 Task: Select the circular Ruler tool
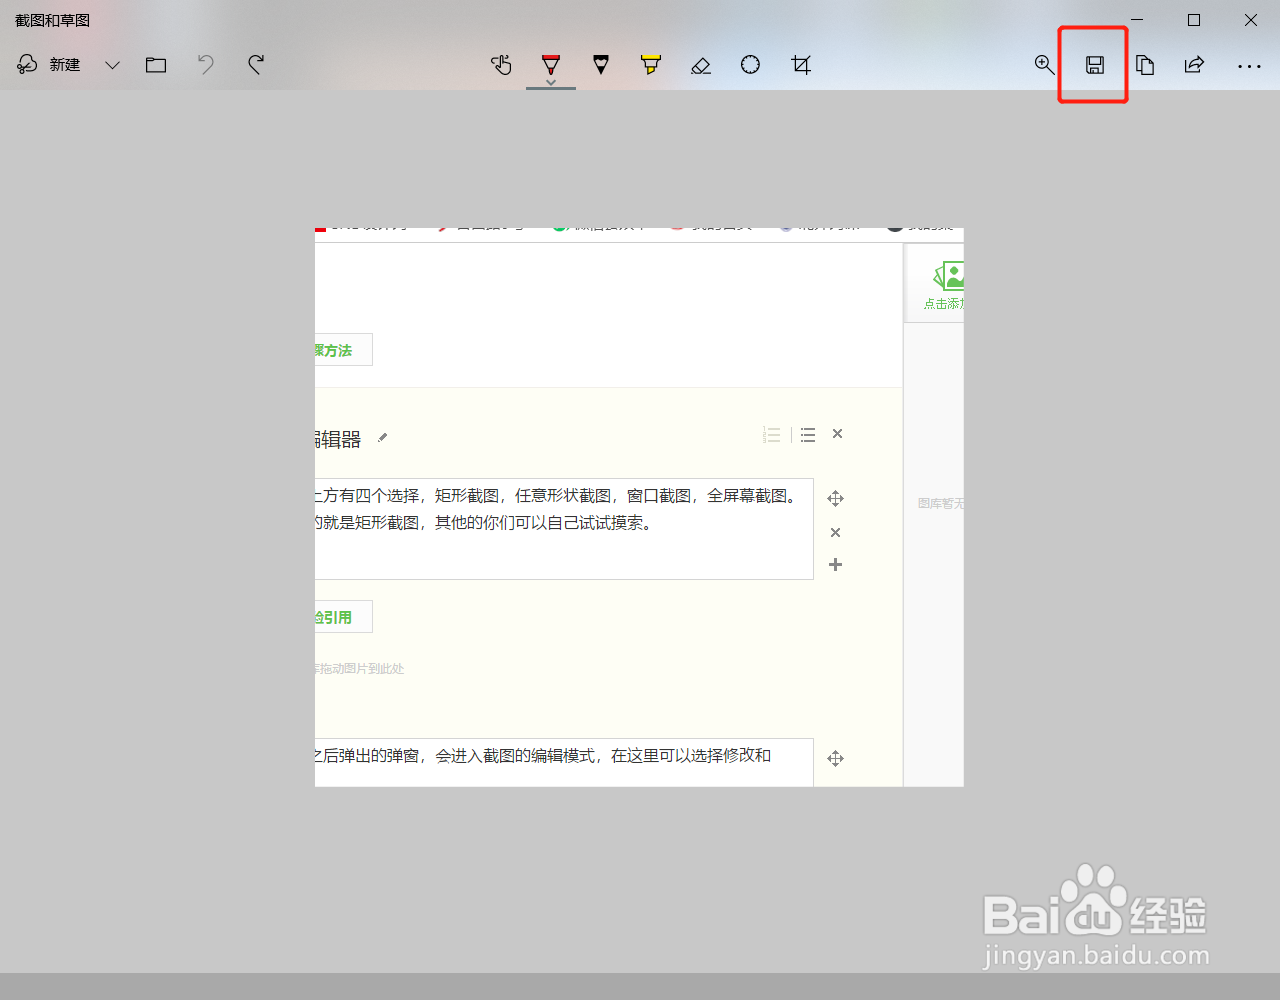tap(750, 65)
